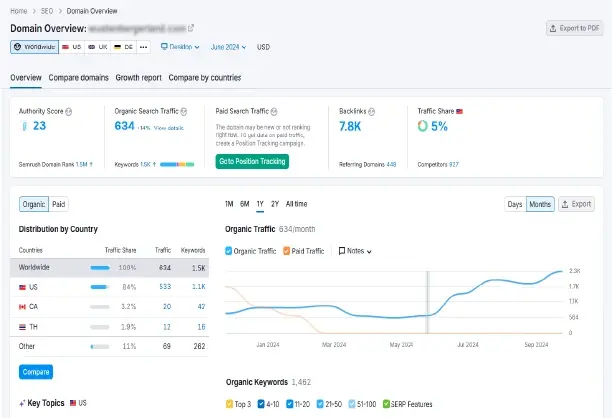
Task: Click the Thailand flag icon in TH row
Action: pos(23,327)
